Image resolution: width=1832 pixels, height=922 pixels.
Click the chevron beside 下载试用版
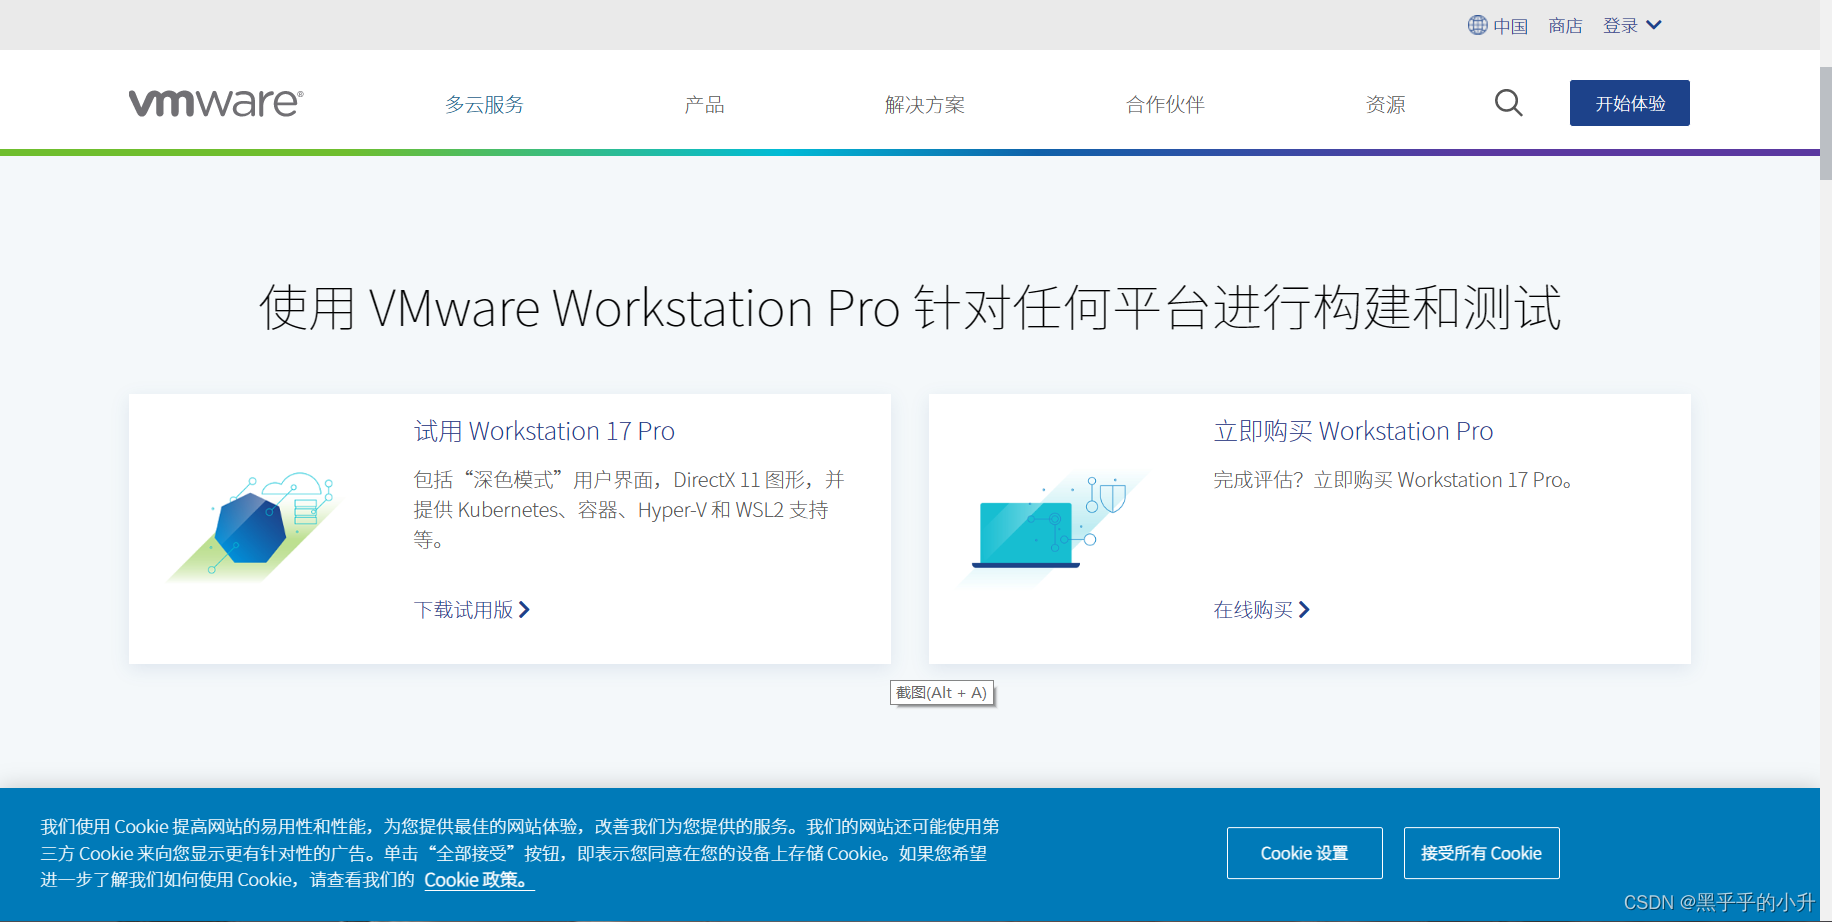pos(524,610)
